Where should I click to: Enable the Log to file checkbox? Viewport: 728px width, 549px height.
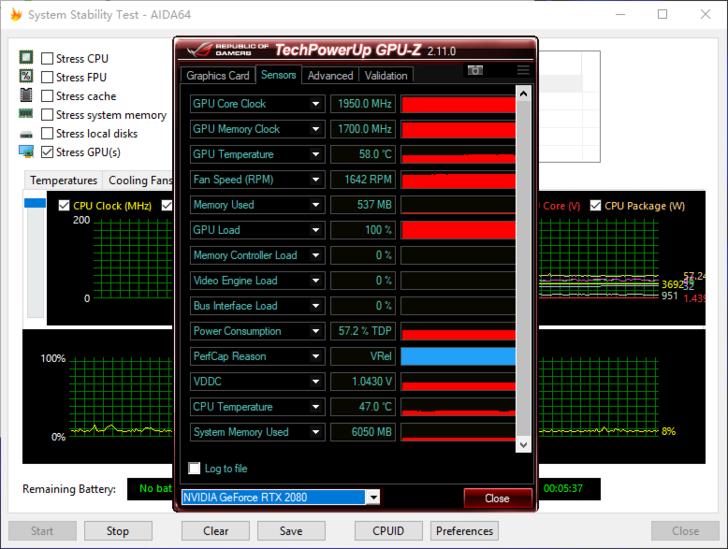[194, 468]
